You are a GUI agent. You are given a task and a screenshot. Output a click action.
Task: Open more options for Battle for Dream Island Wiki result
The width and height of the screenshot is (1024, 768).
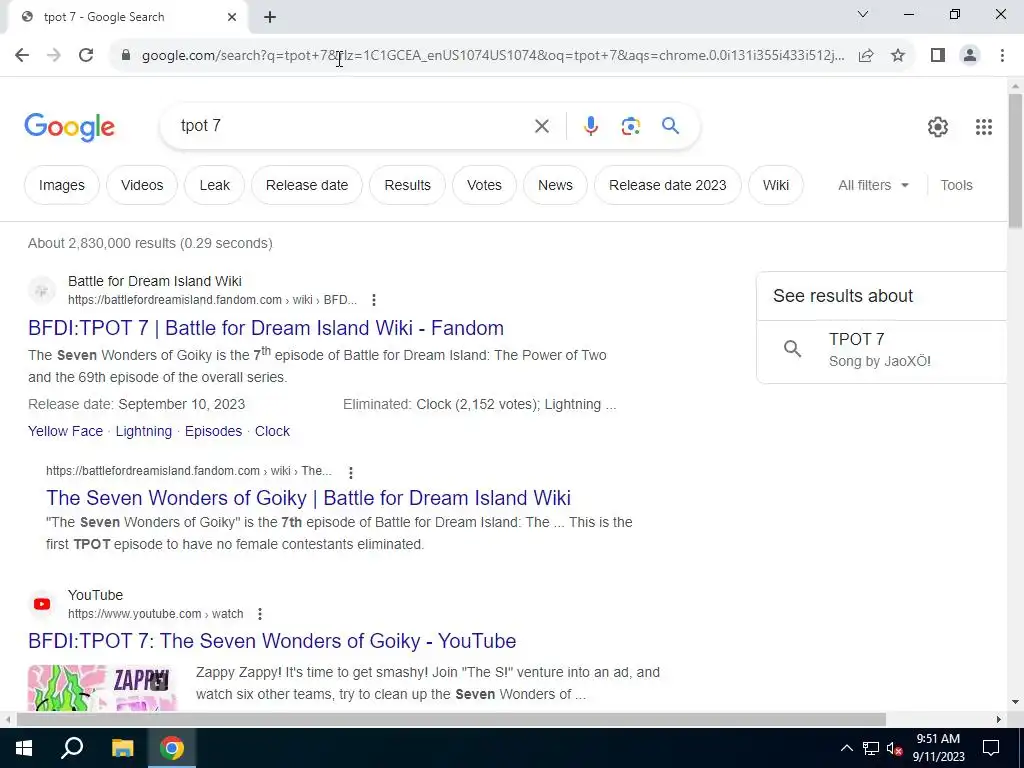point(374,300)
